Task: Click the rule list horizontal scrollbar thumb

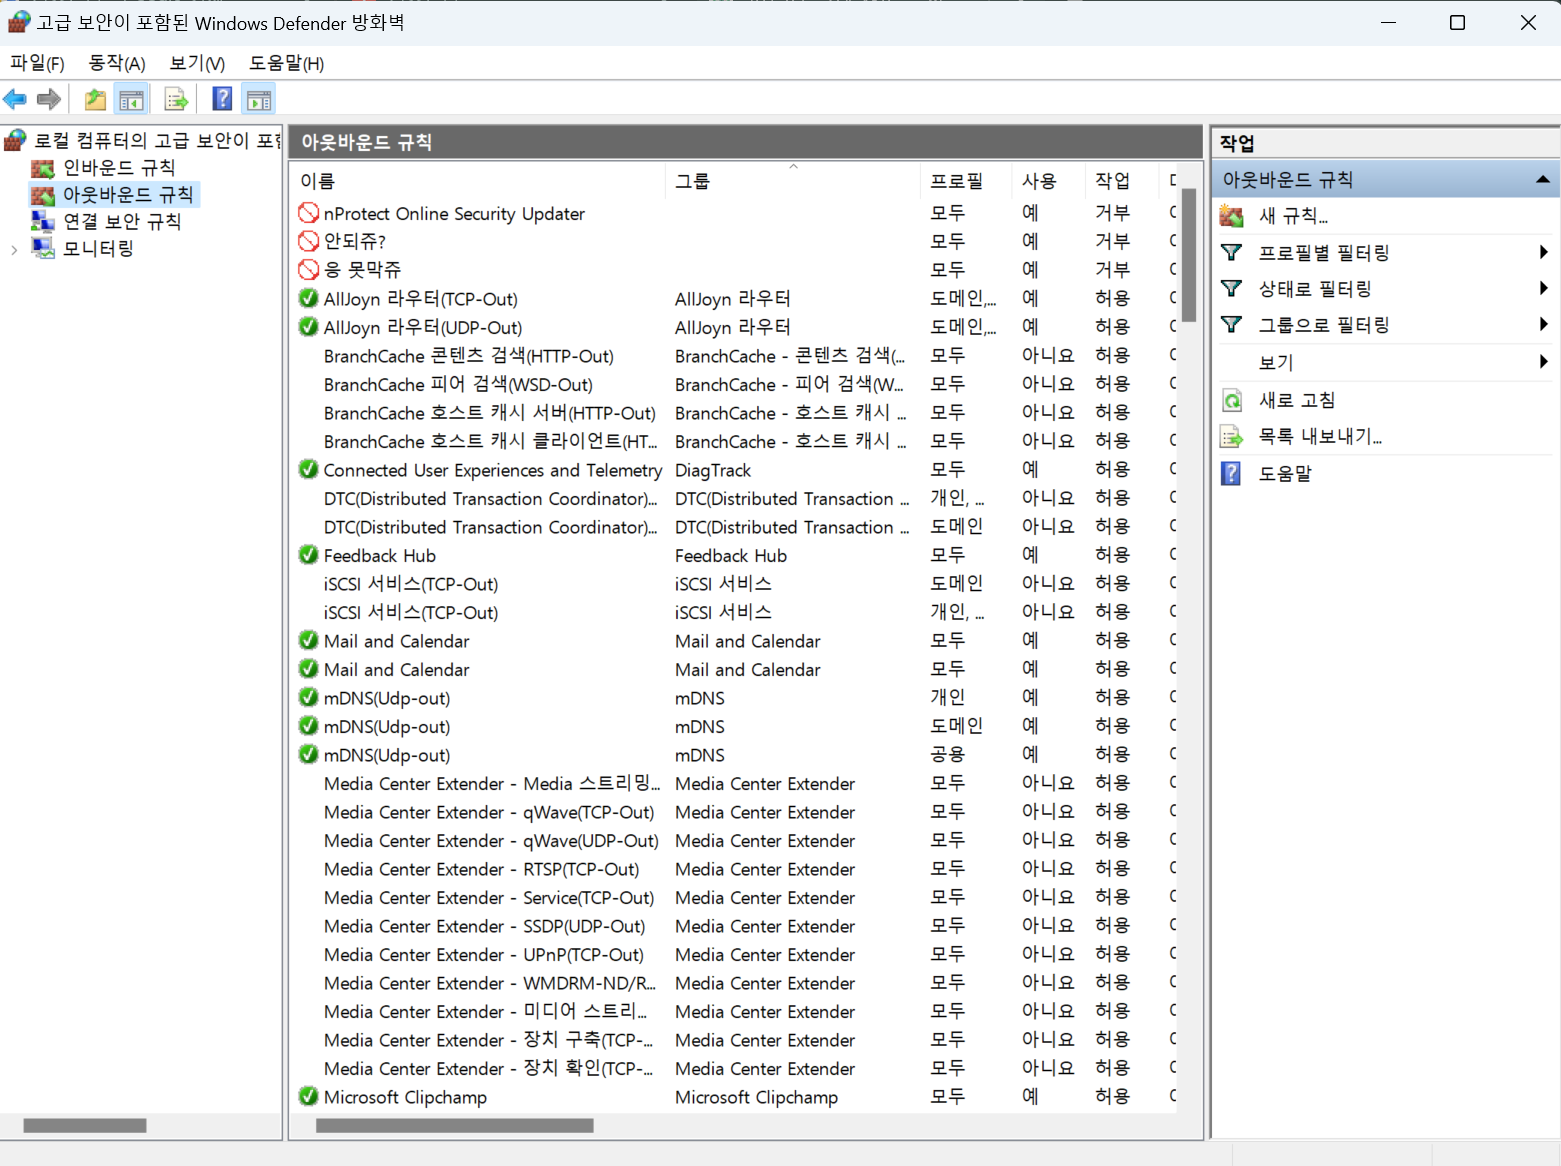Action: 455,1126
